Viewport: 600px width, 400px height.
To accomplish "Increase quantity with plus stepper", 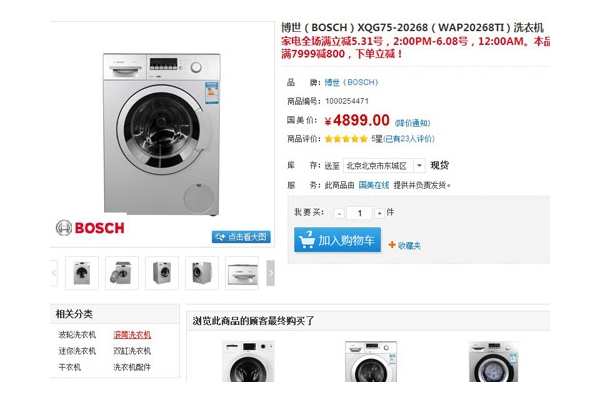I will coord(379,213).
